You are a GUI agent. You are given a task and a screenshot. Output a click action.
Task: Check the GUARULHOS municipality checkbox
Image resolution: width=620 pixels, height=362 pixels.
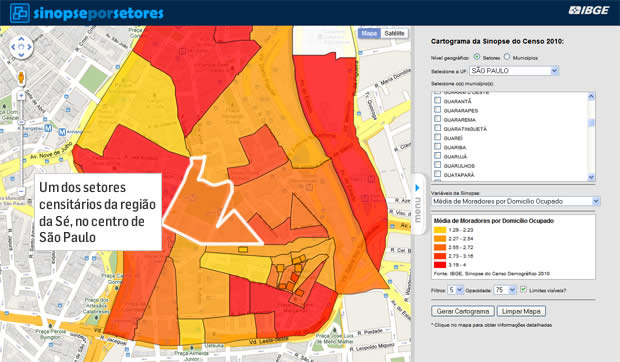437,165
